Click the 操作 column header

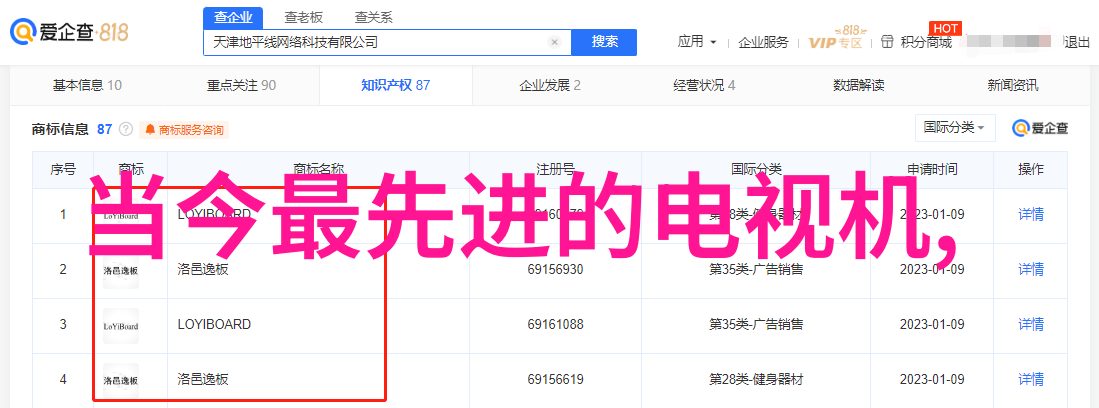1031,169
